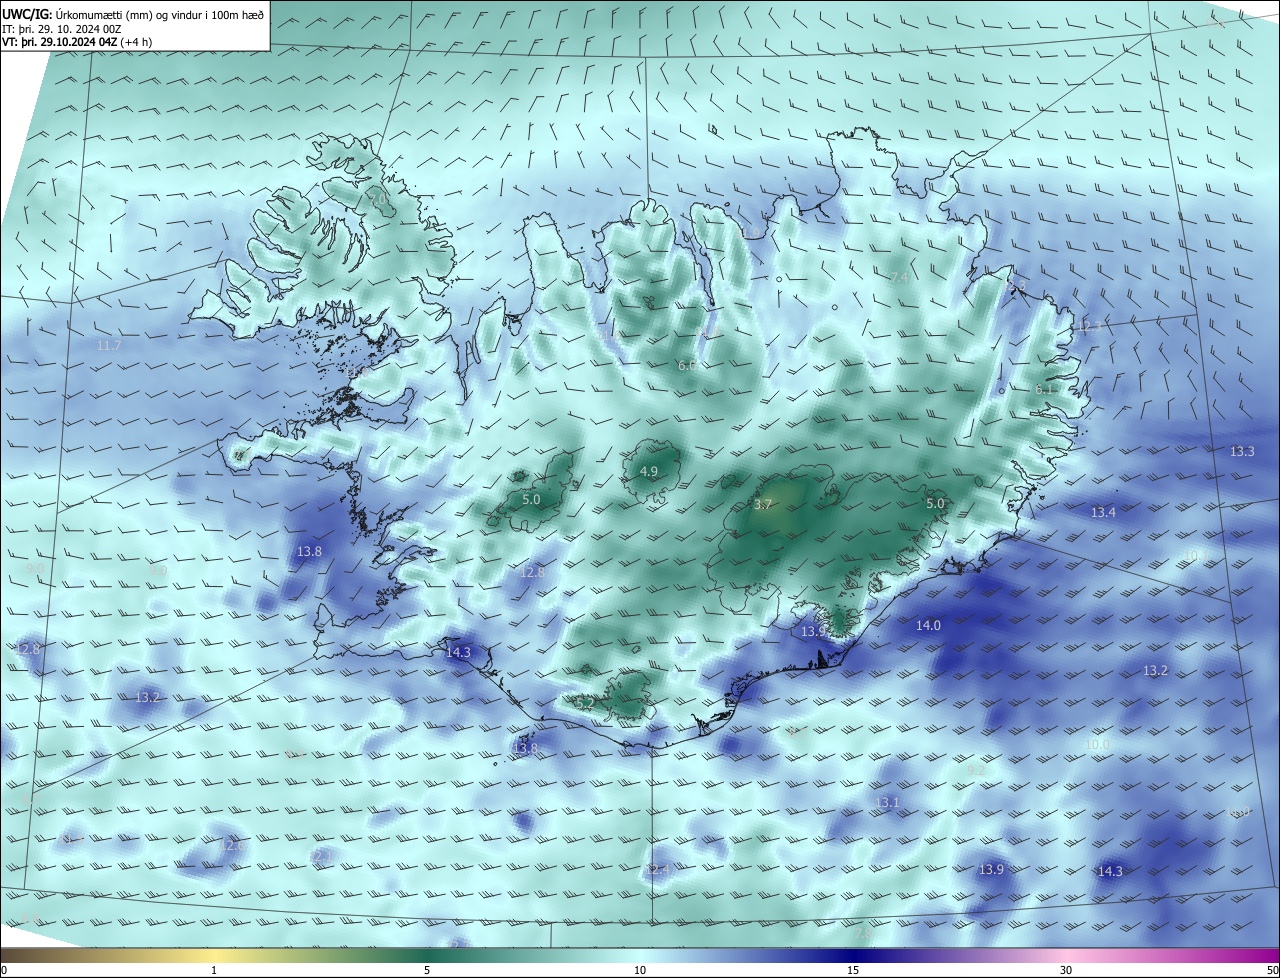Click the 'UWC/IG:' title heading

coord(27,14)
